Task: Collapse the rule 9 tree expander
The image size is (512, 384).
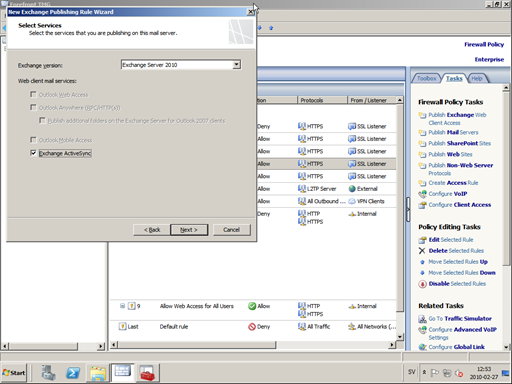Action: point(122,306)
